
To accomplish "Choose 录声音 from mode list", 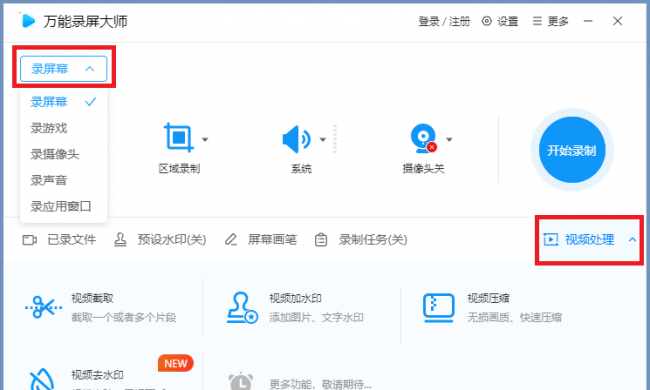I will (49, 180).
